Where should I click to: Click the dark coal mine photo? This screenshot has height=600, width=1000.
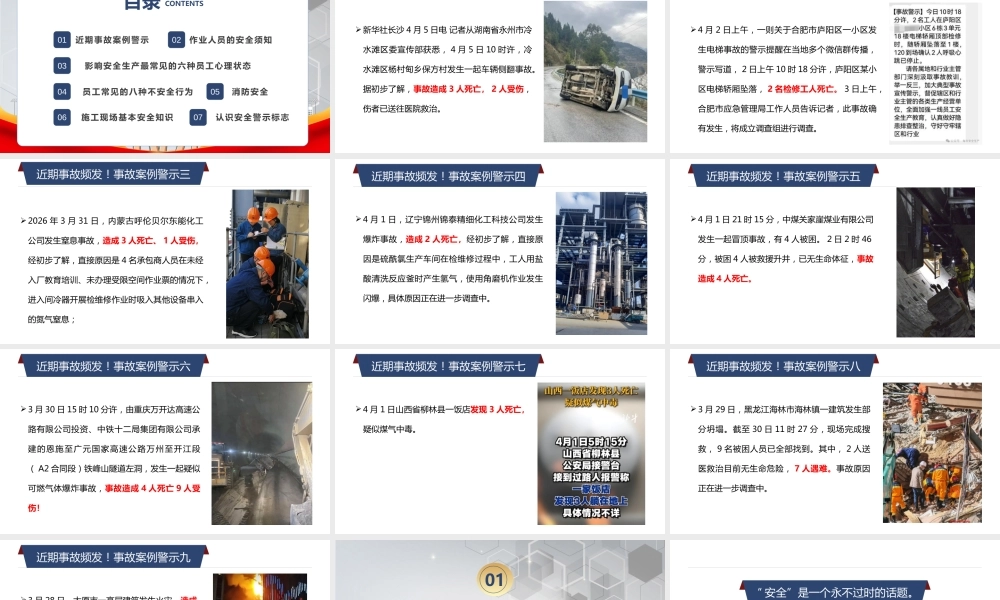tap(936, 262)
